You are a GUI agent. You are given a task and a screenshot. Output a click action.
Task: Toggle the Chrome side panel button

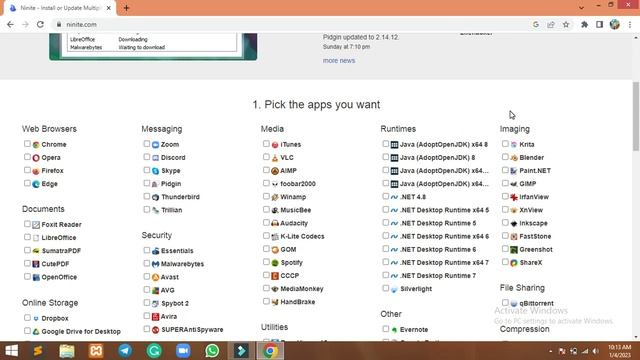pos(599,24)
